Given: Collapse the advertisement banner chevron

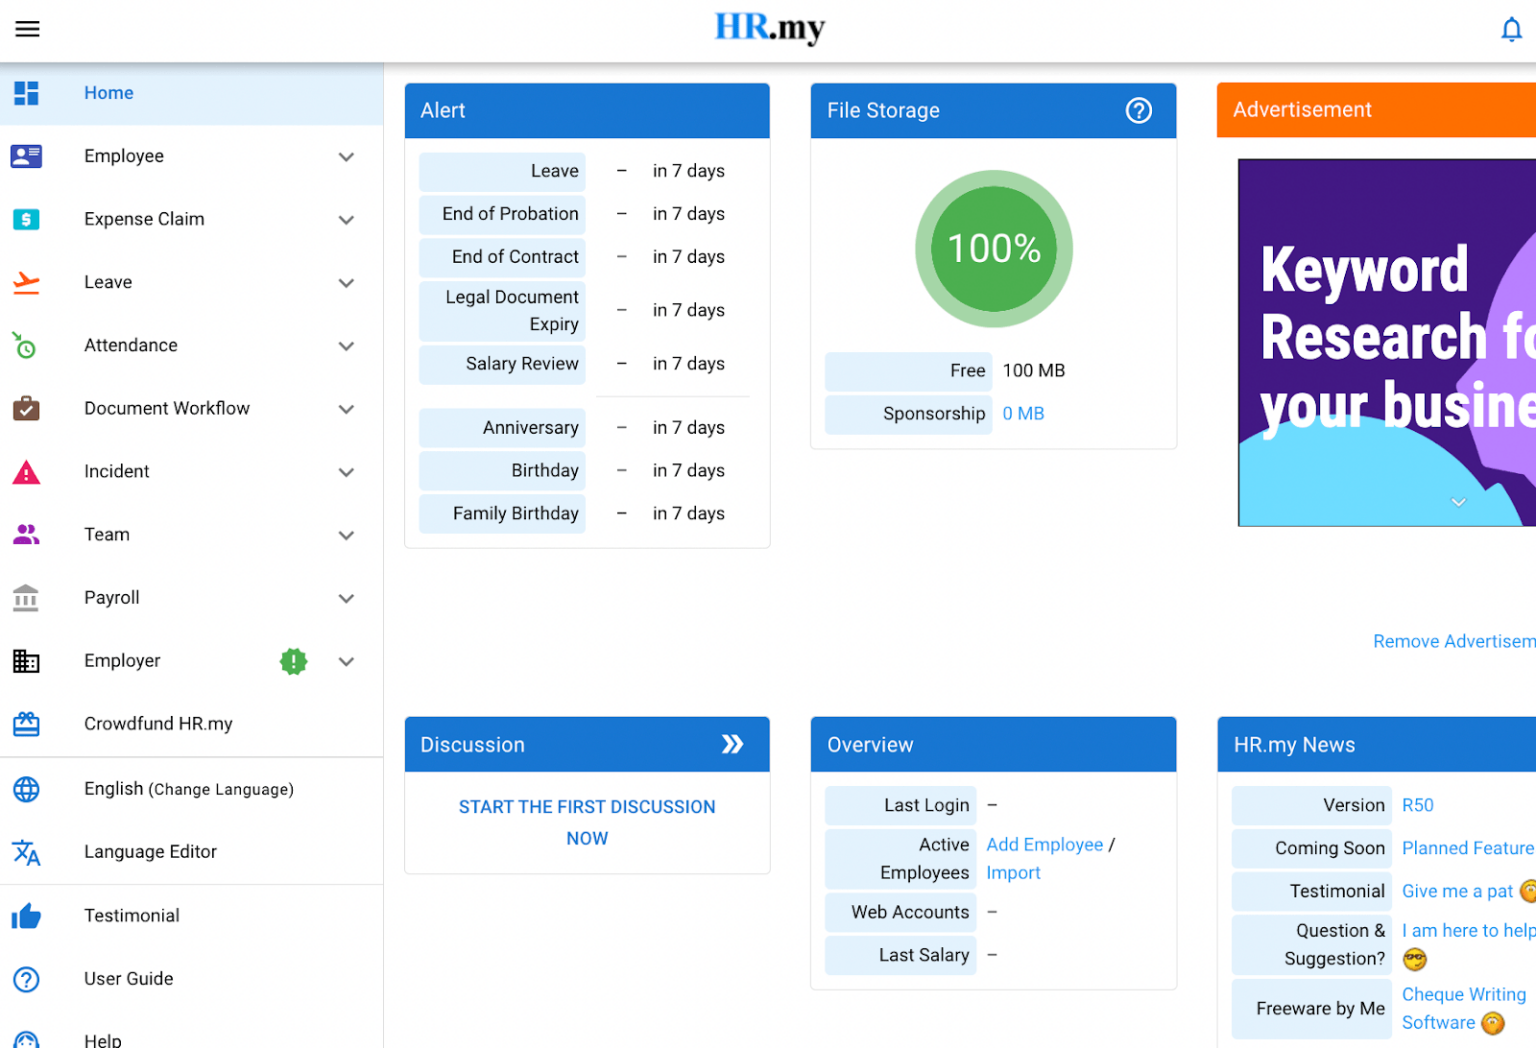Looking at the screenshot, I should 1458,502.
